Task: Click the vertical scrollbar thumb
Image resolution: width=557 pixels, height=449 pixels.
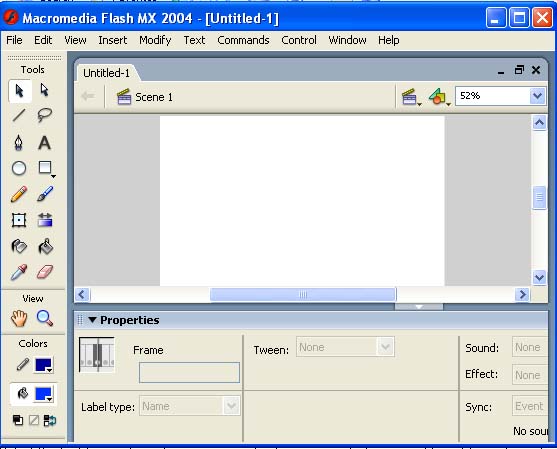Action: pyautogui.click(x=539, y=198)
